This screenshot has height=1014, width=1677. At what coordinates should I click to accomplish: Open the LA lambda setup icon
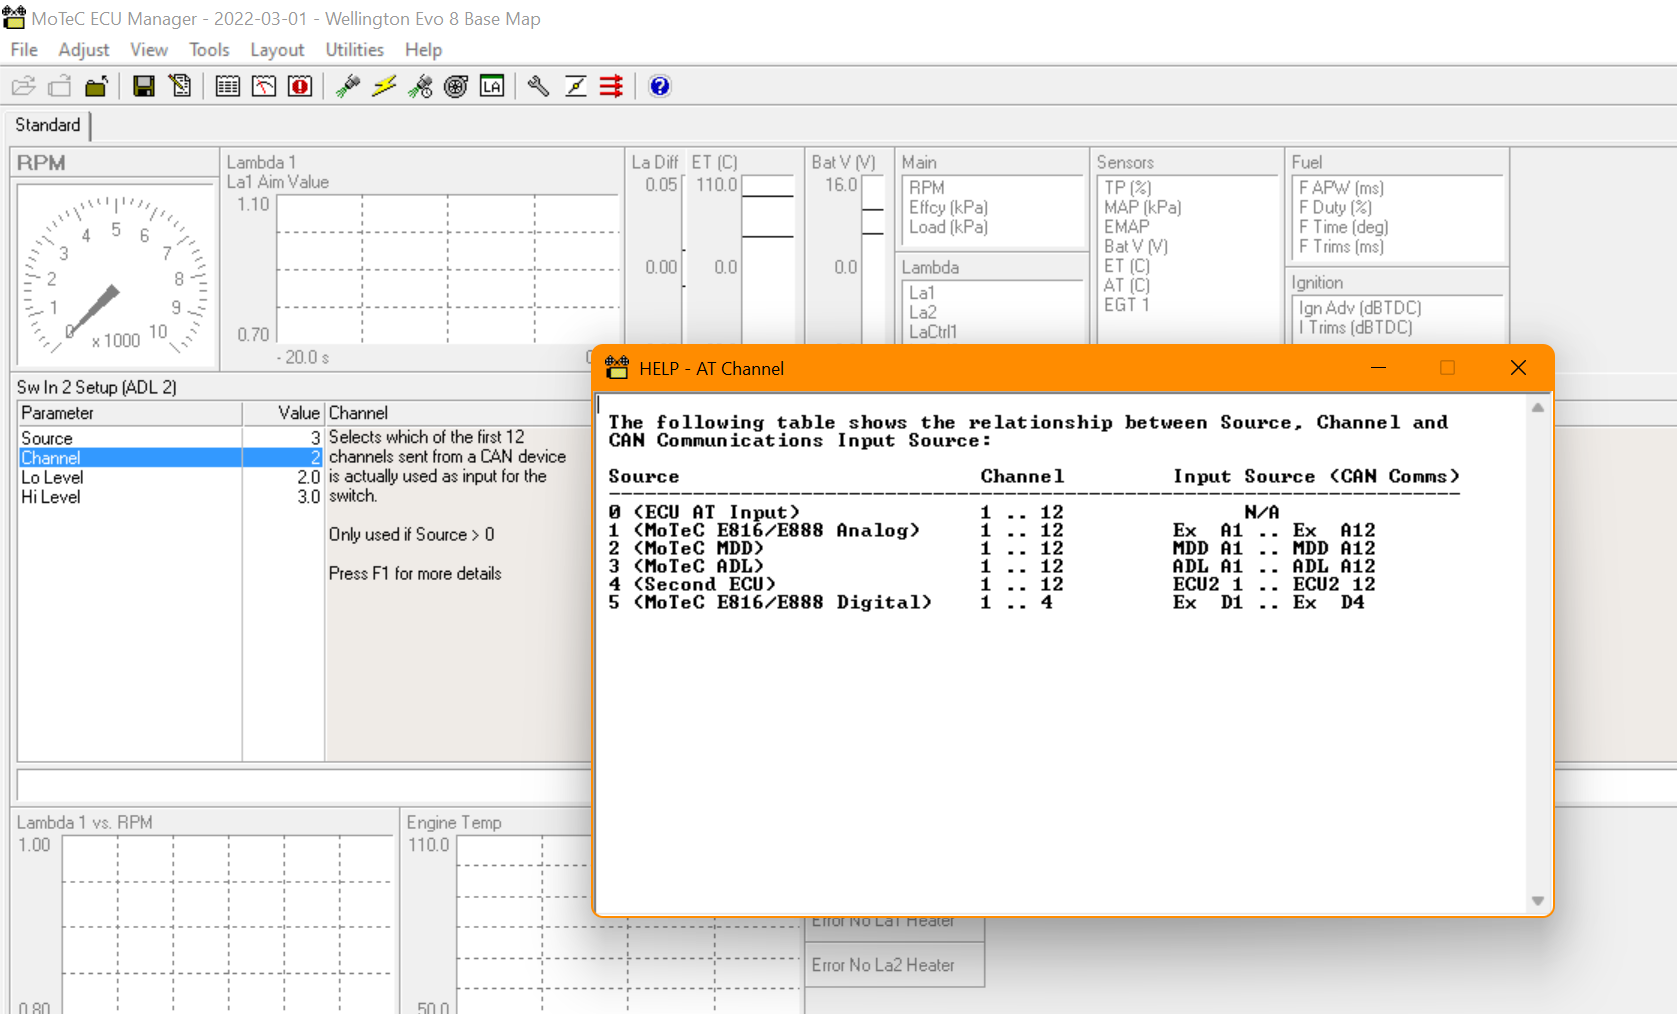pos(492,86)
